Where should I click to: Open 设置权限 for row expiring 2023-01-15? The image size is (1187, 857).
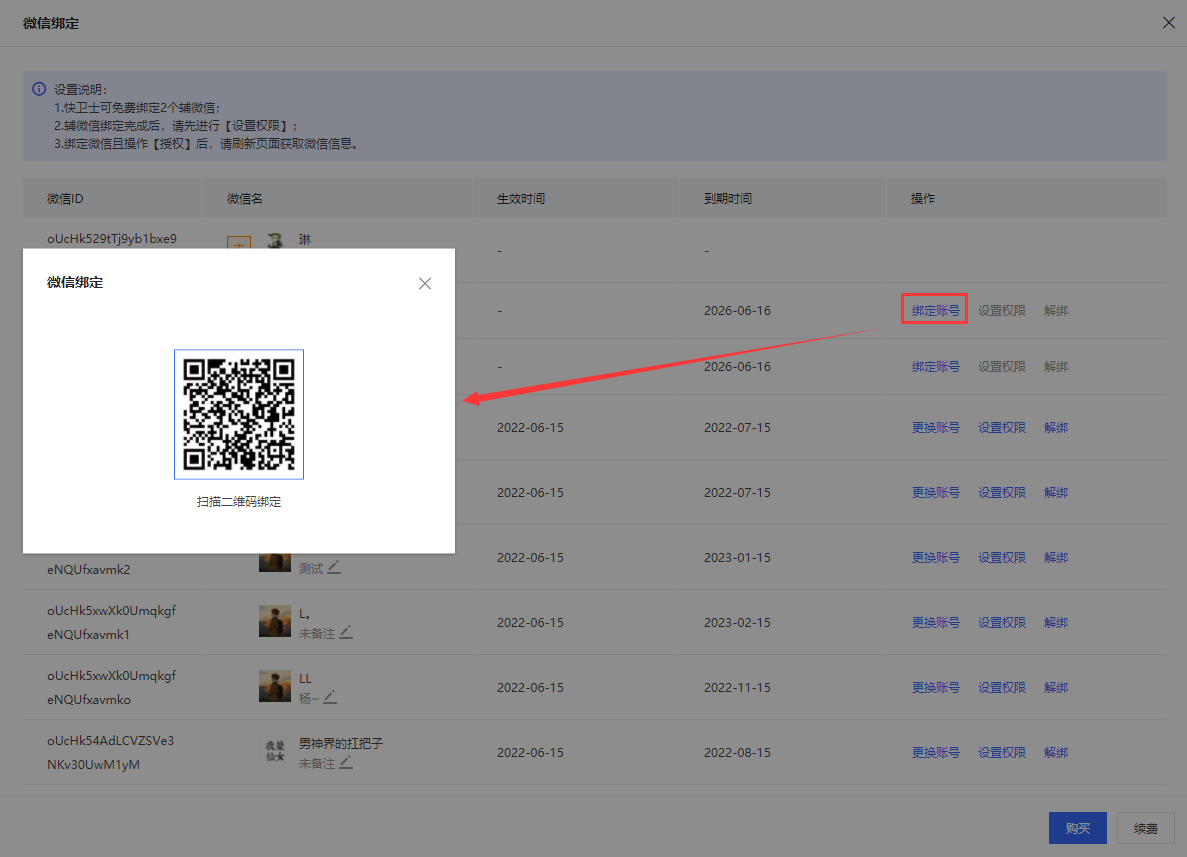(x=1002, y=557)
